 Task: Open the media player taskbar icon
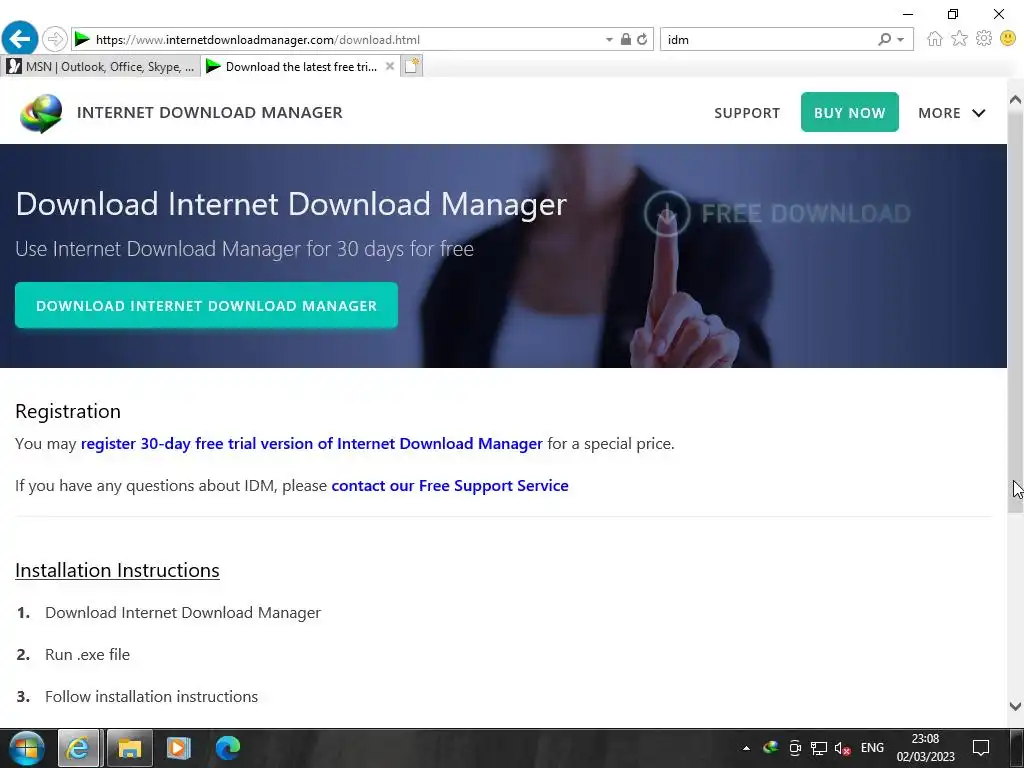tap(178, 748)
